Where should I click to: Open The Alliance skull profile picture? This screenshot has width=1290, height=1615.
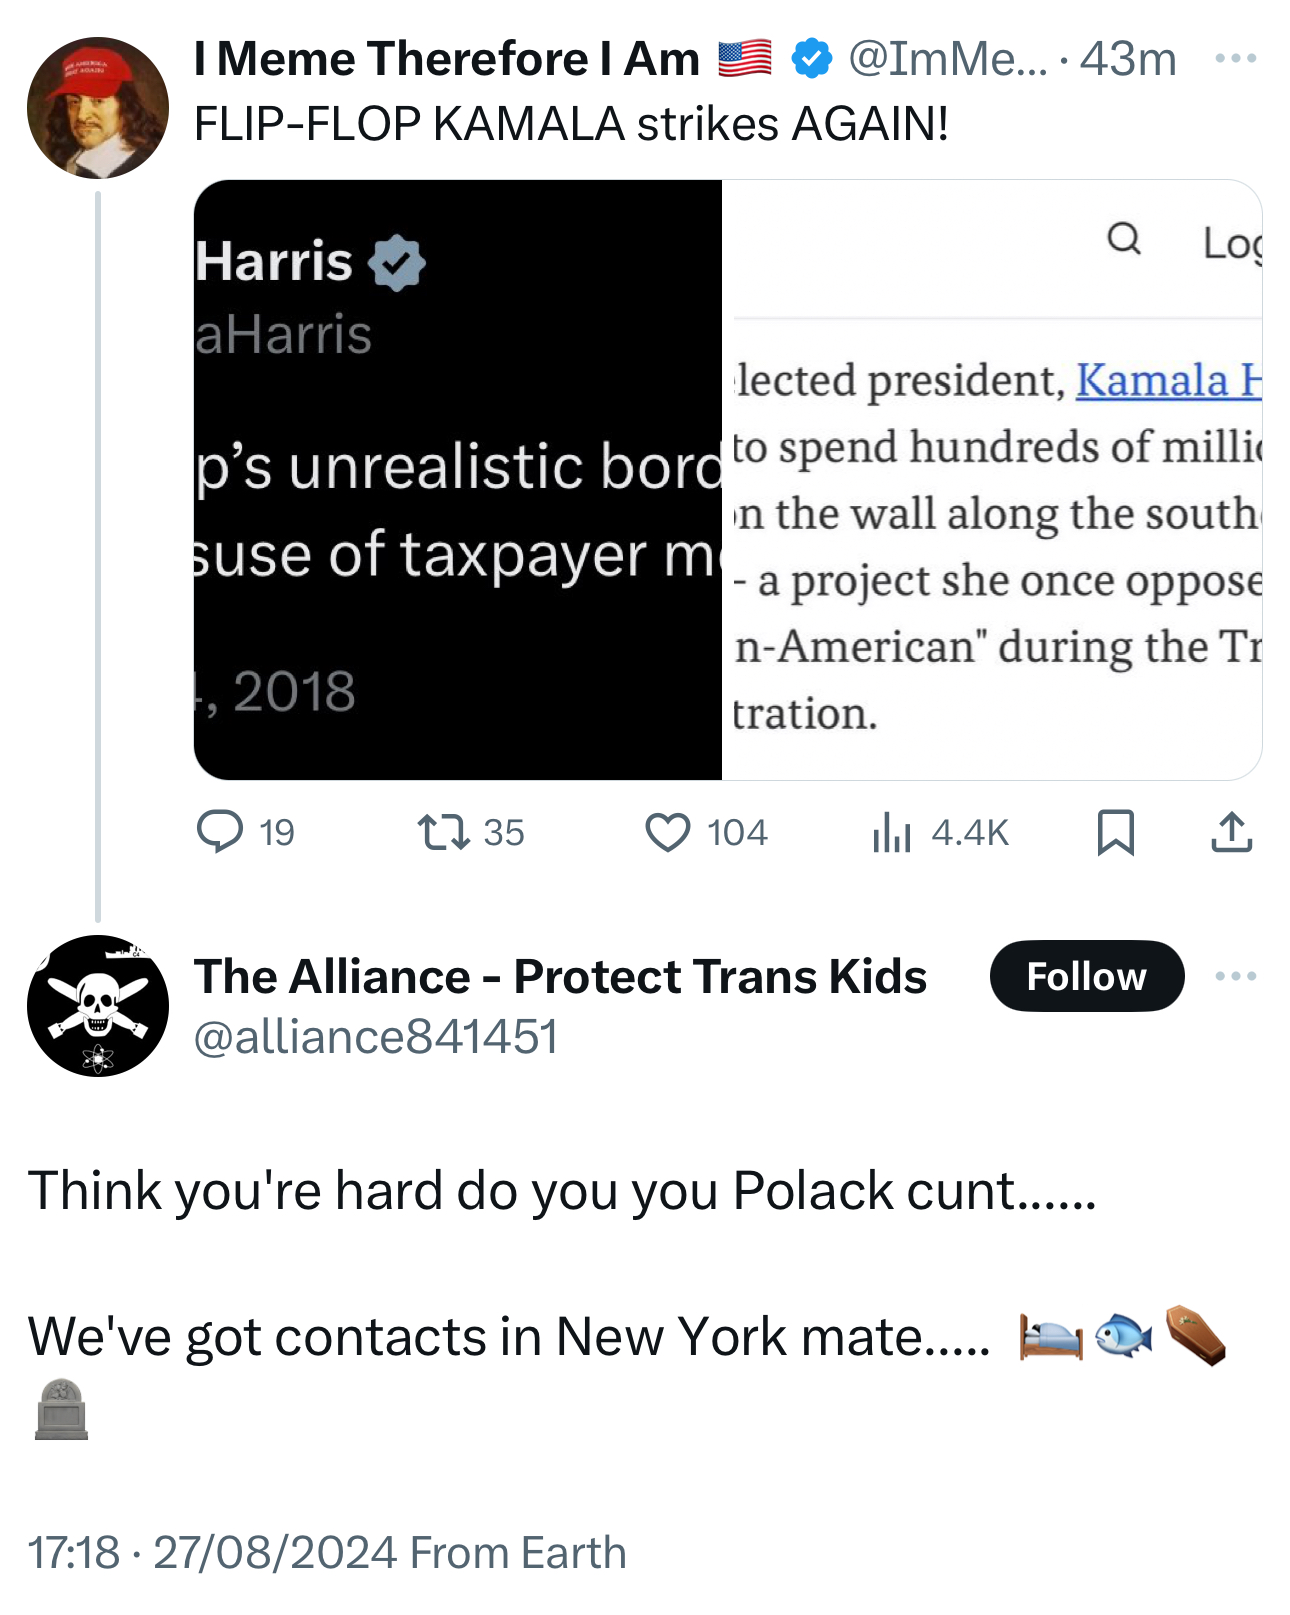pos(98,1006)
